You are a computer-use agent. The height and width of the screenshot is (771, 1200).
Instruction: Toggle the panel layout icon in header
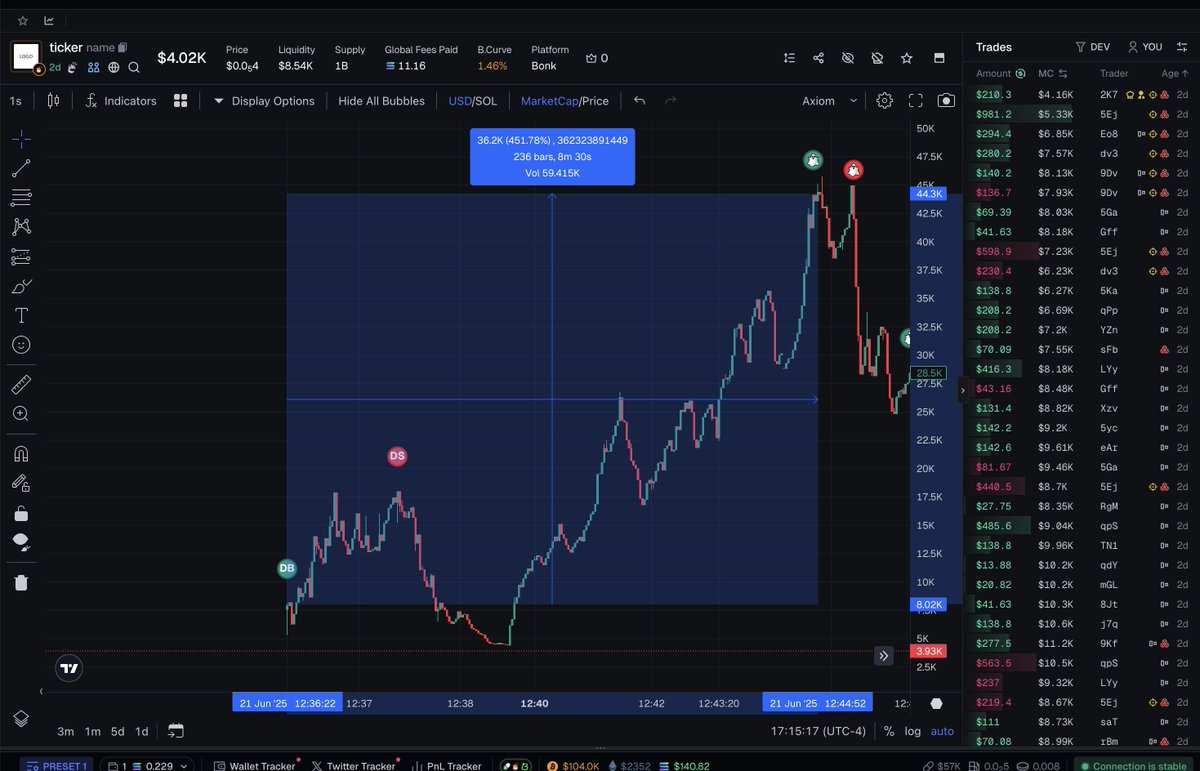point(939,58)
